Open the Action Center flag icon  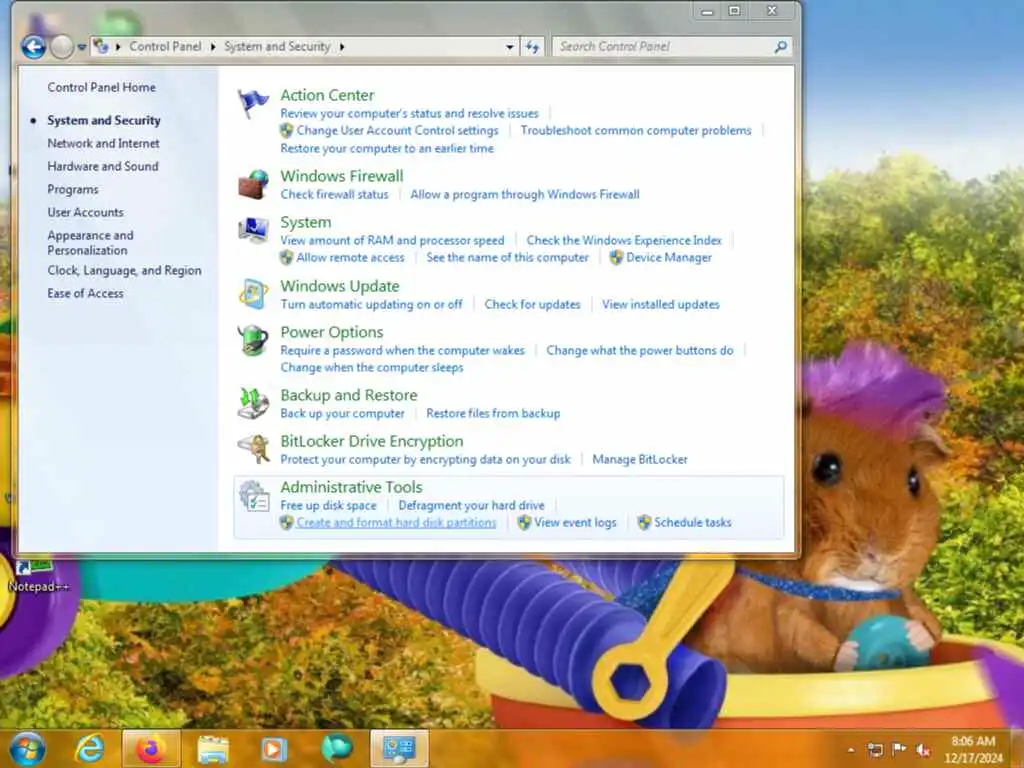(253, 104)
